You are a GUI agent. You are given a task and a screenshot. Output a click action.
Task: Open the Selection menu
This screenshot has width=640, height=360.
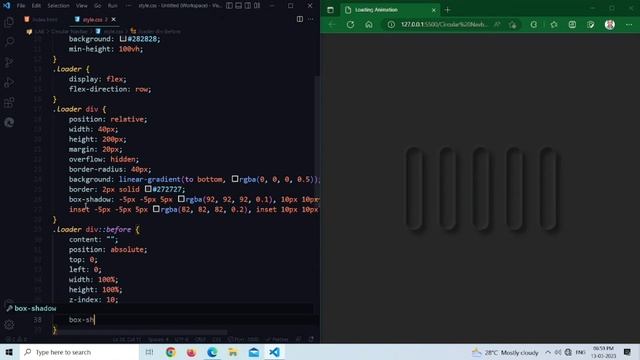tap(58, 6)
